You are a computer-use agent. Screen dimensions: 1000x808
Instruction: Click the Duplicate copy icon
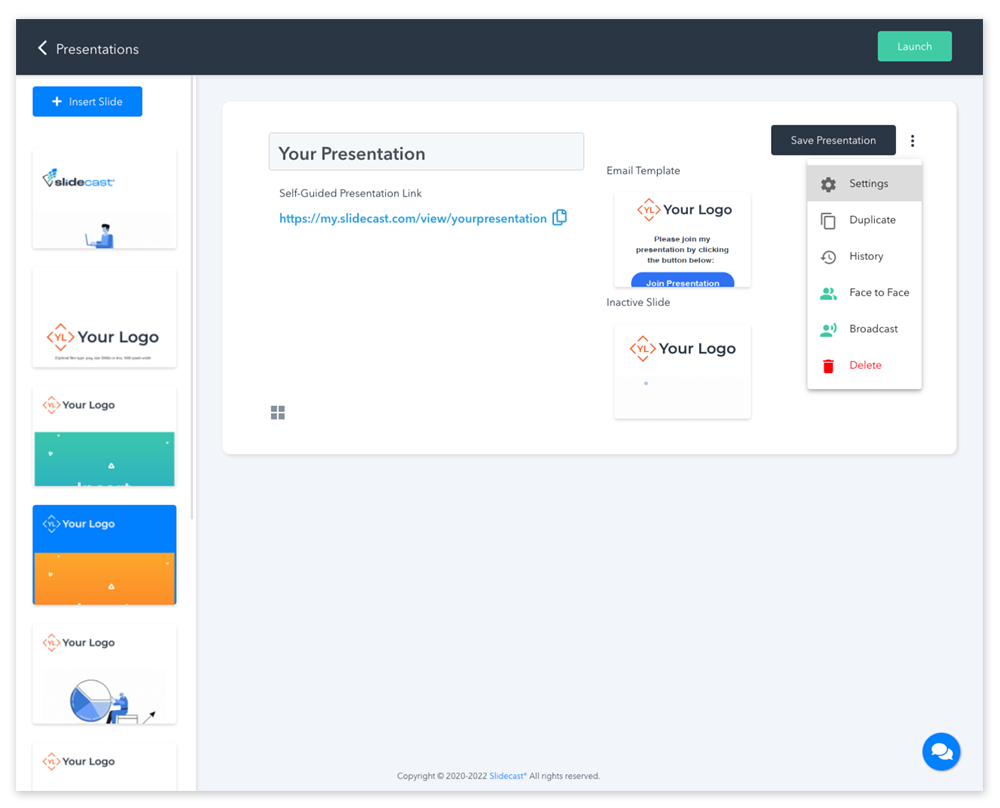click(x=828, y=221)
